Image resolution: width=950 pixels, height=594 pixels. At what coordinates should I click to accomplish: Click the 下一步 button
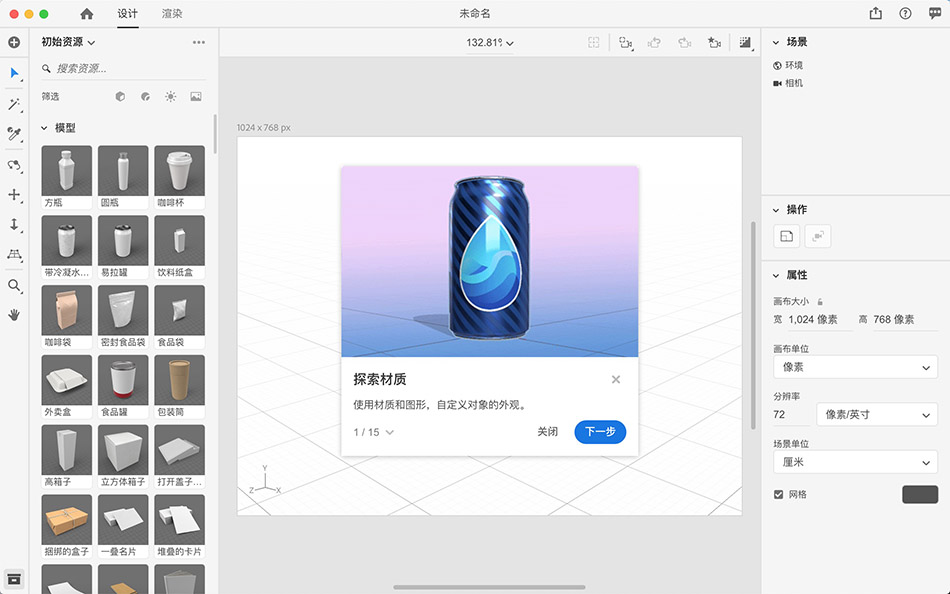click(x=600, y=432)
